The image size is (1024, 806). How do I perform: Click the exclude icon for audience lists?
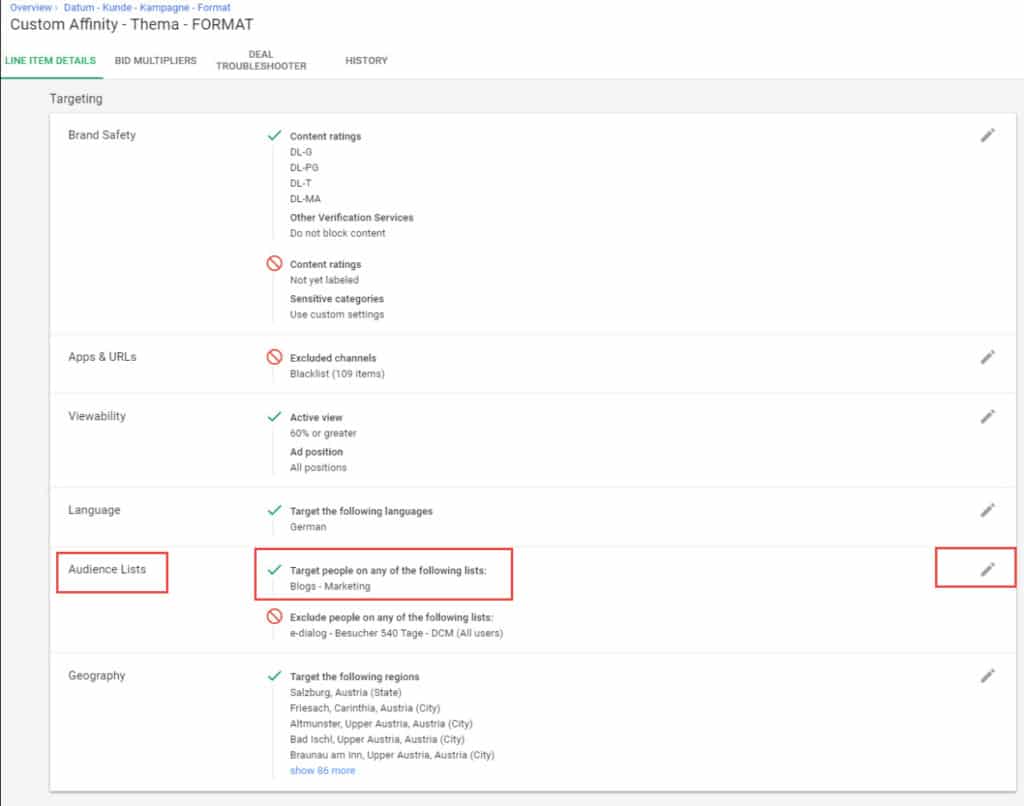[x=274, y=617]
